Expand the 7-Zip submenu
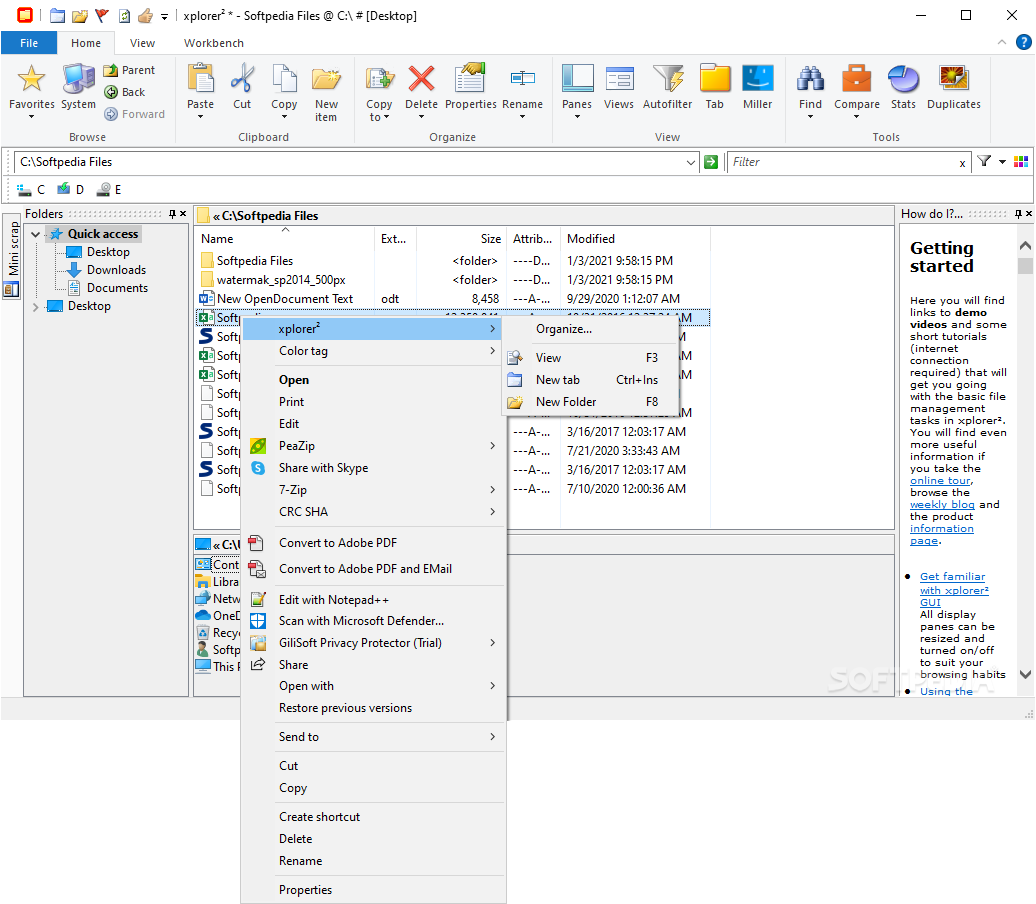Viewport: 1036px width, 904px height. [x=492, y=490]
